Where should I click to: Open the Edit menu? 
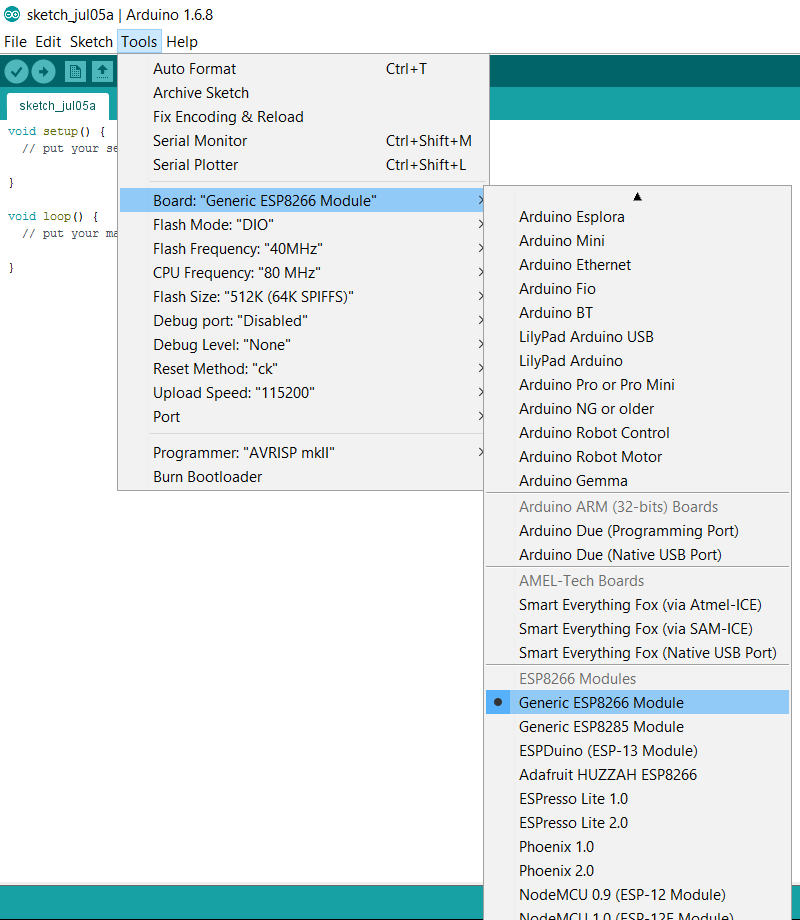[x=48, y=42]
